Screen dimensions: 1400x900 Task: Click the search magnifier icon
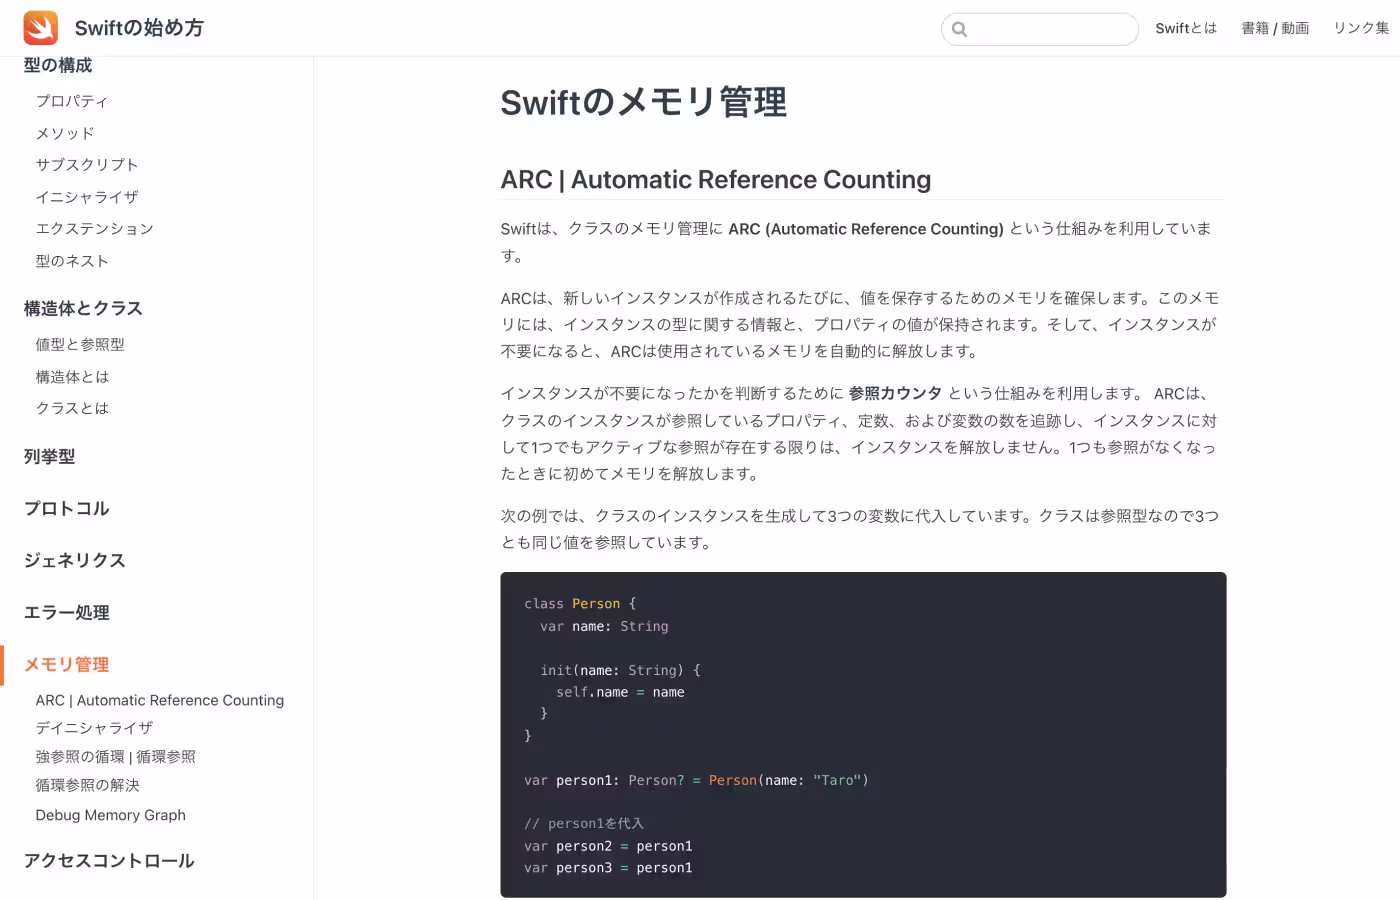click(960, 29)
